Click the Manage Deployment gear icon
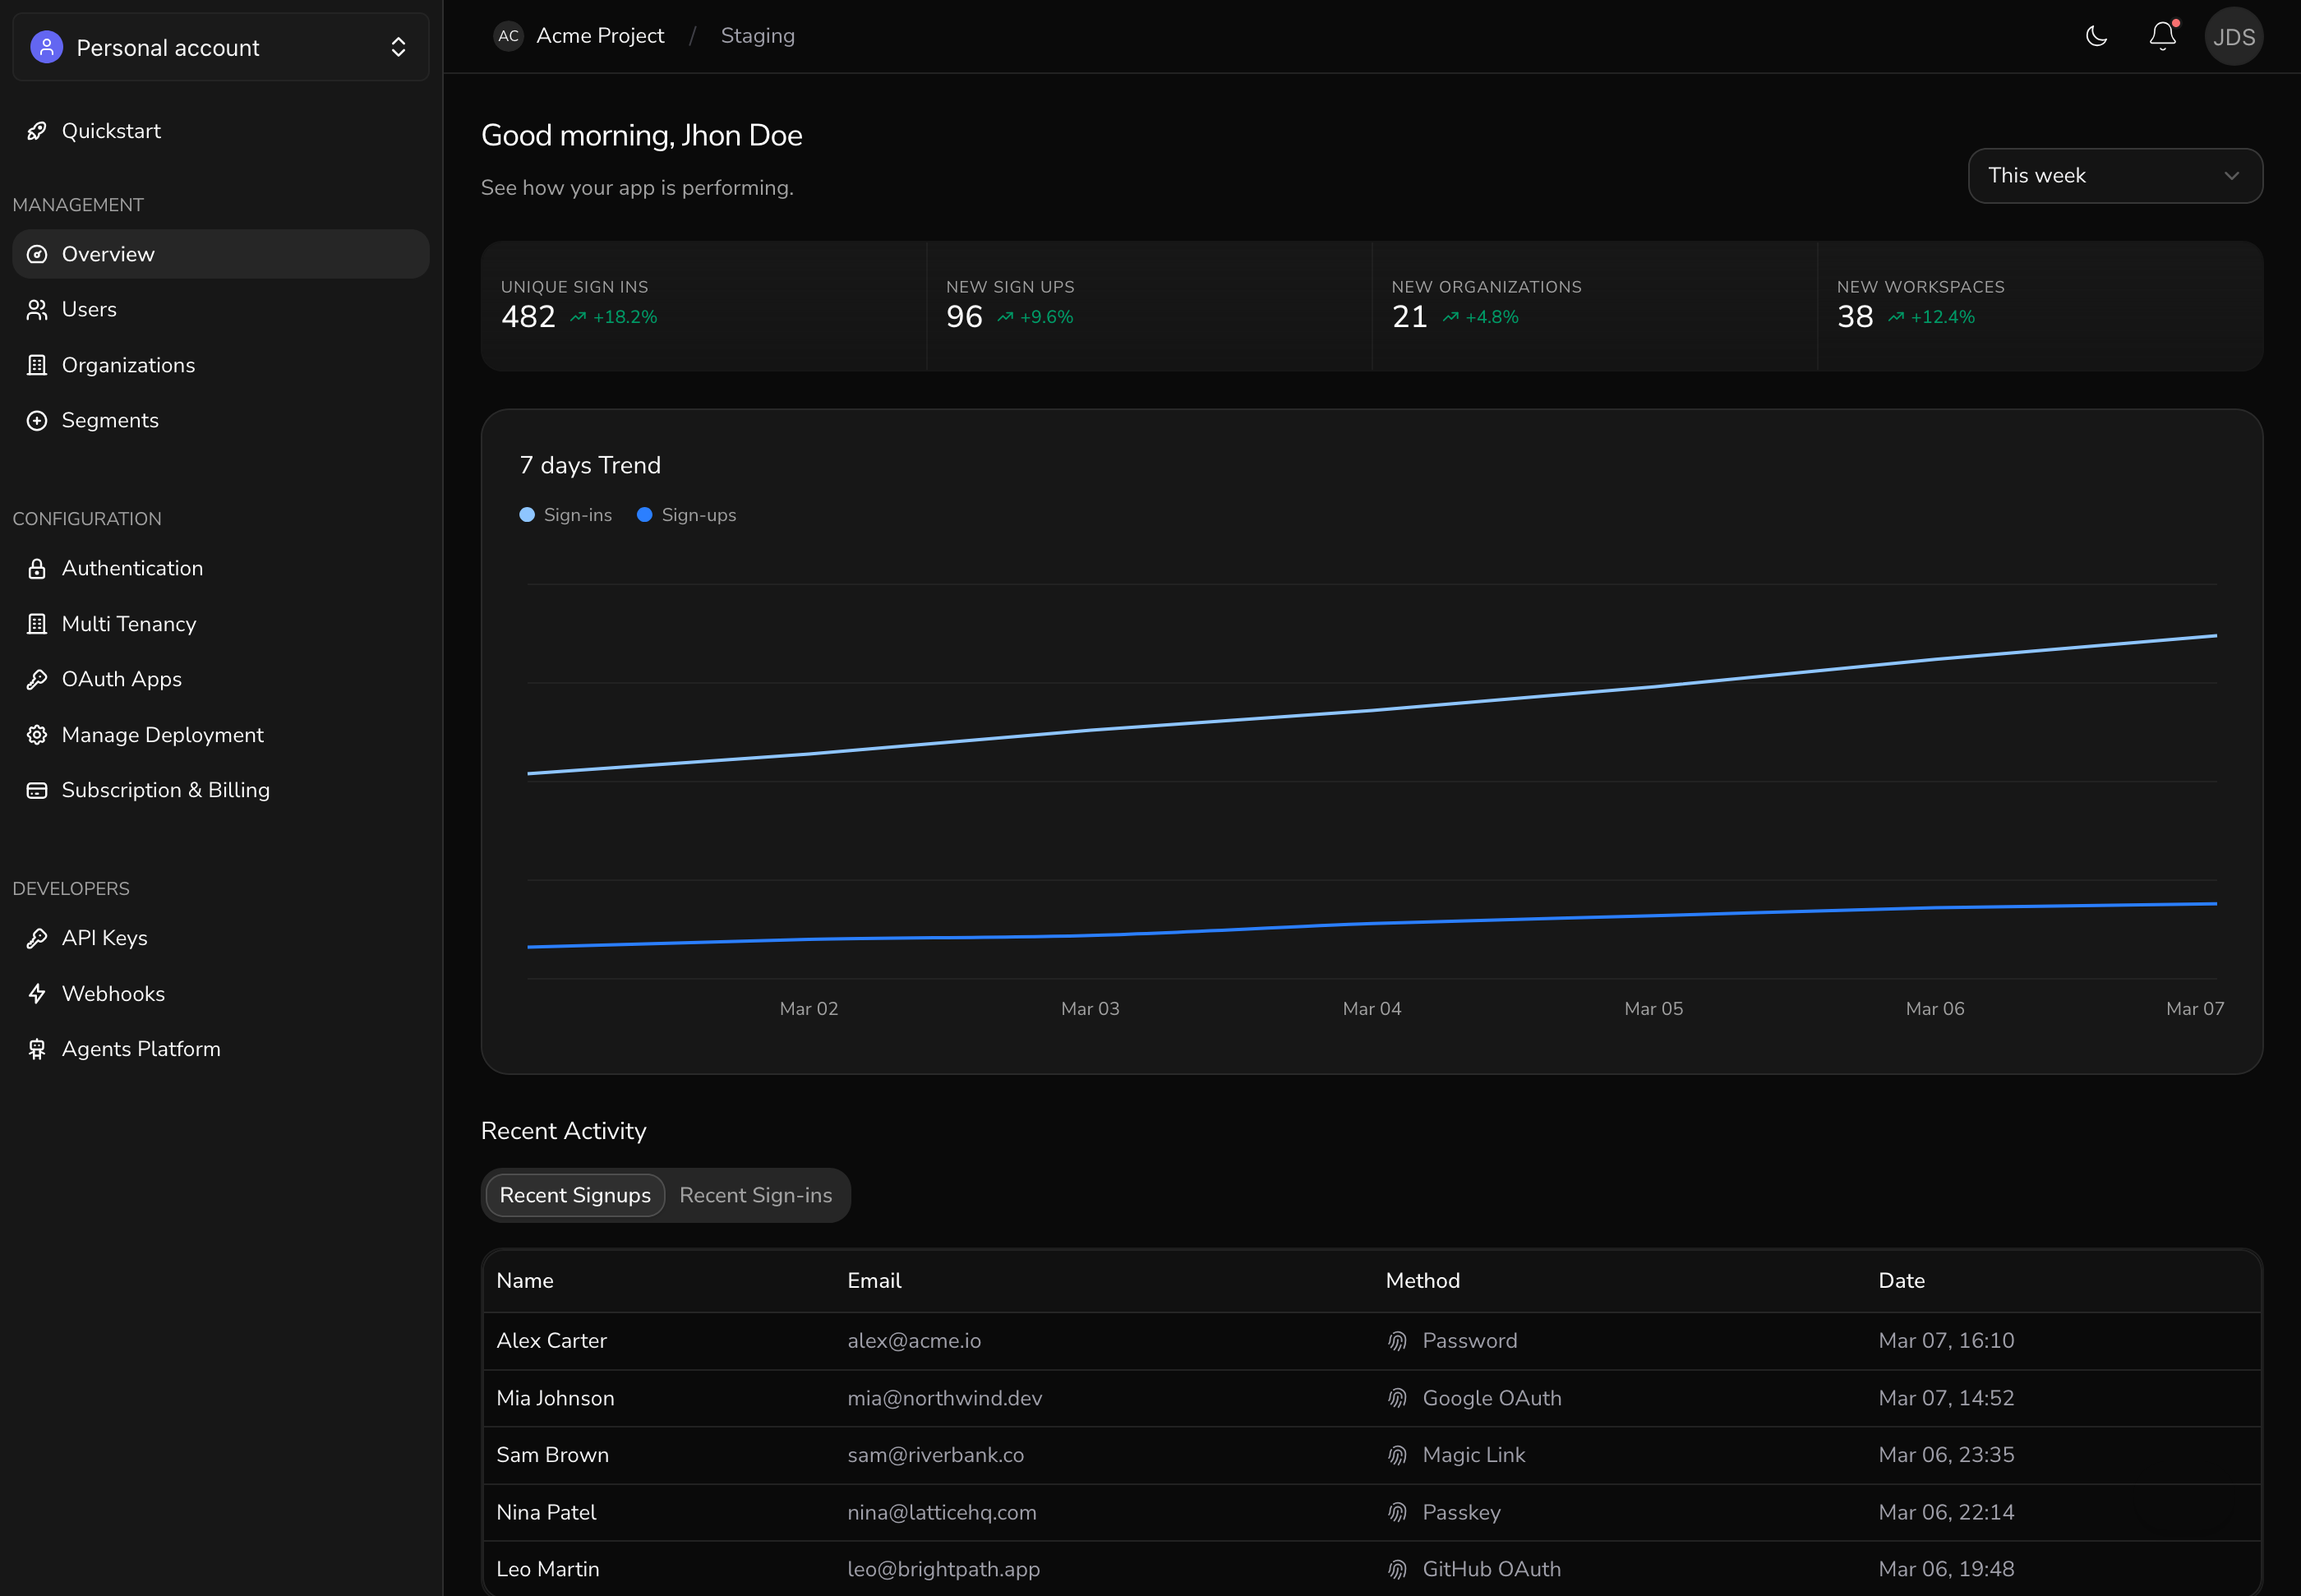 click(x=37, y=735)
